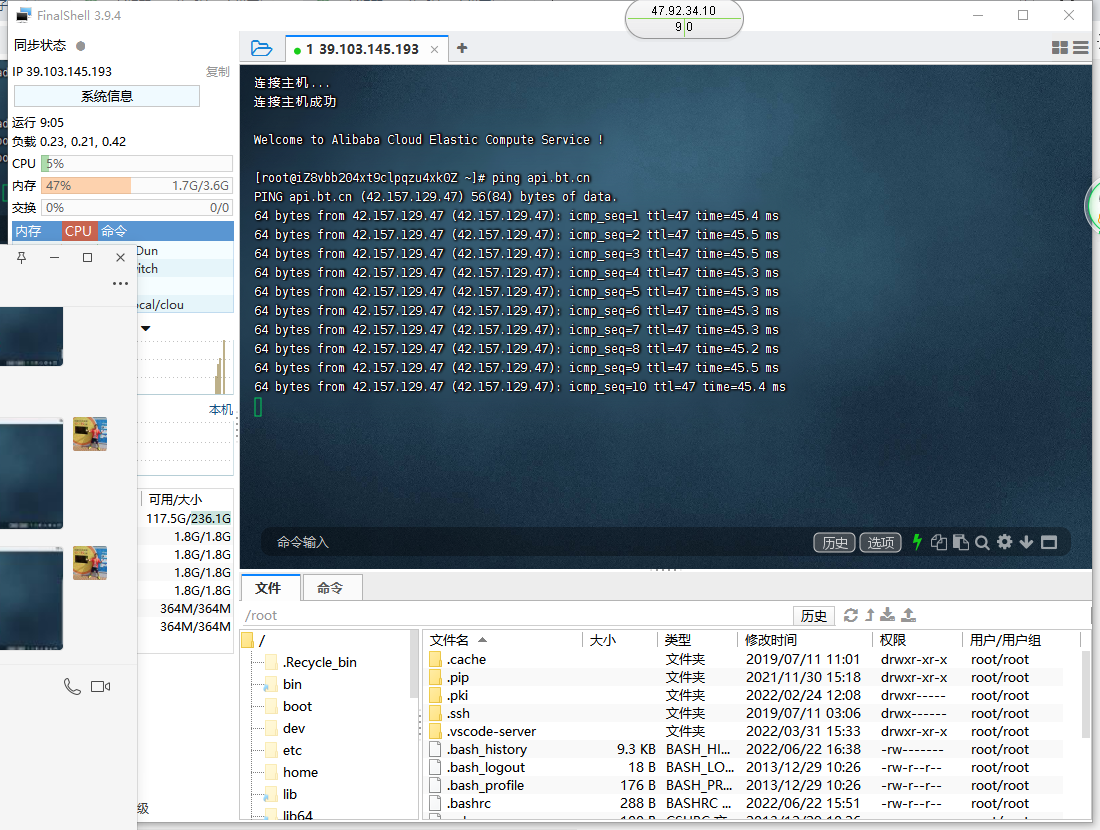Image resolution: width=1100 pixels, height=830 pixels.
Task: Select the .cache folder row
Action: tap(746, 660)
